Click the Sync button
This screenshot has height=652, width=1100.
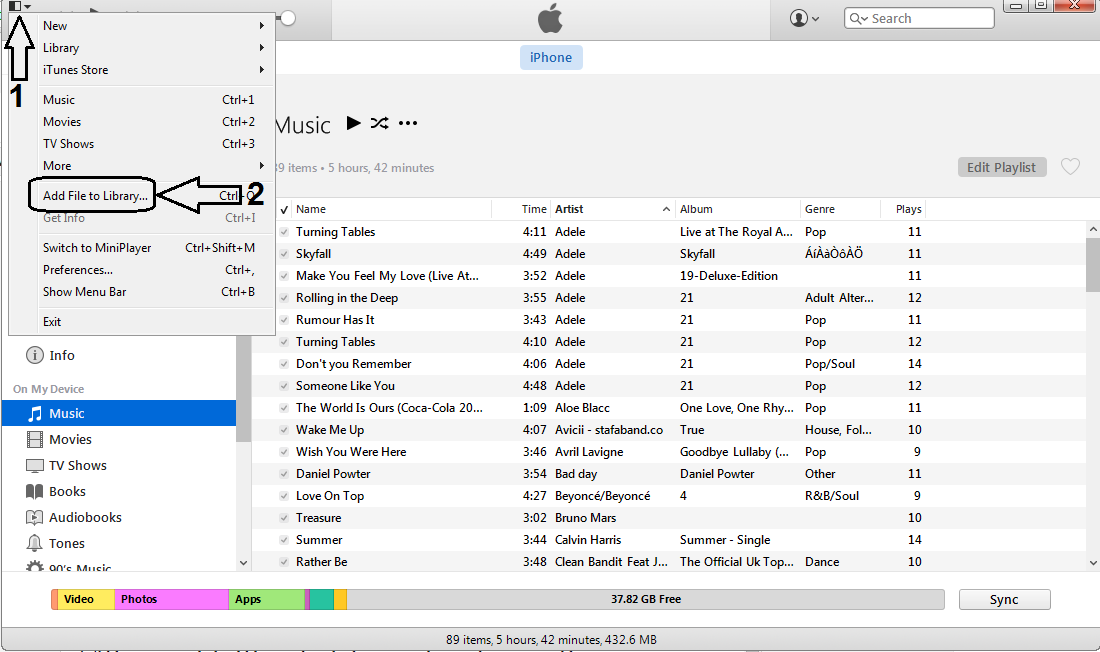pos(1004,599)
